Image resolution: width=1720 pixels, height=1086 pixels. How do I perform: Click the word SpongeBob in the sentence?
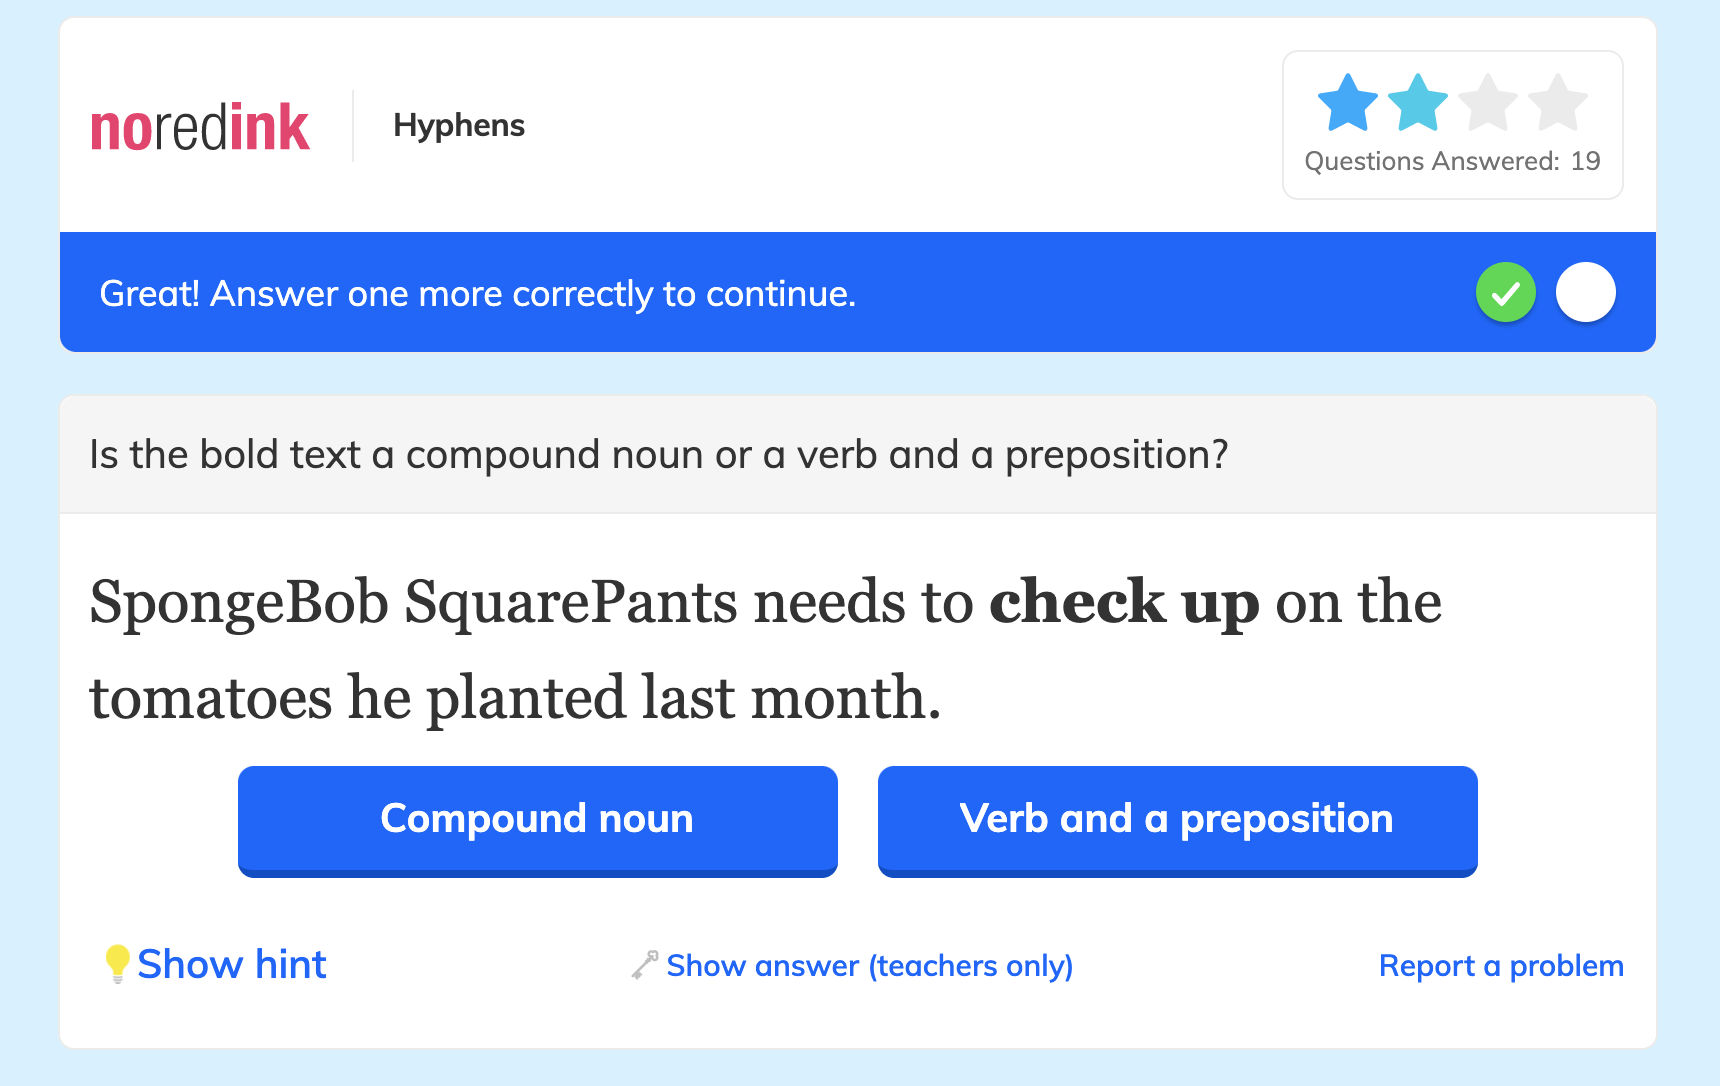239,603
